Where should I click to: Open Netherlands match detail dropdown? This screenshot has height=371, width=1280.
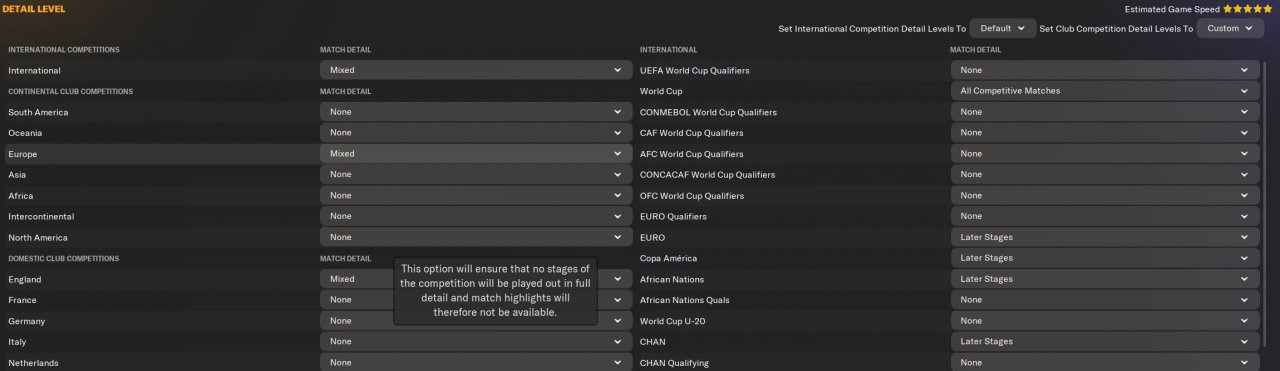[x=475, y=362]
